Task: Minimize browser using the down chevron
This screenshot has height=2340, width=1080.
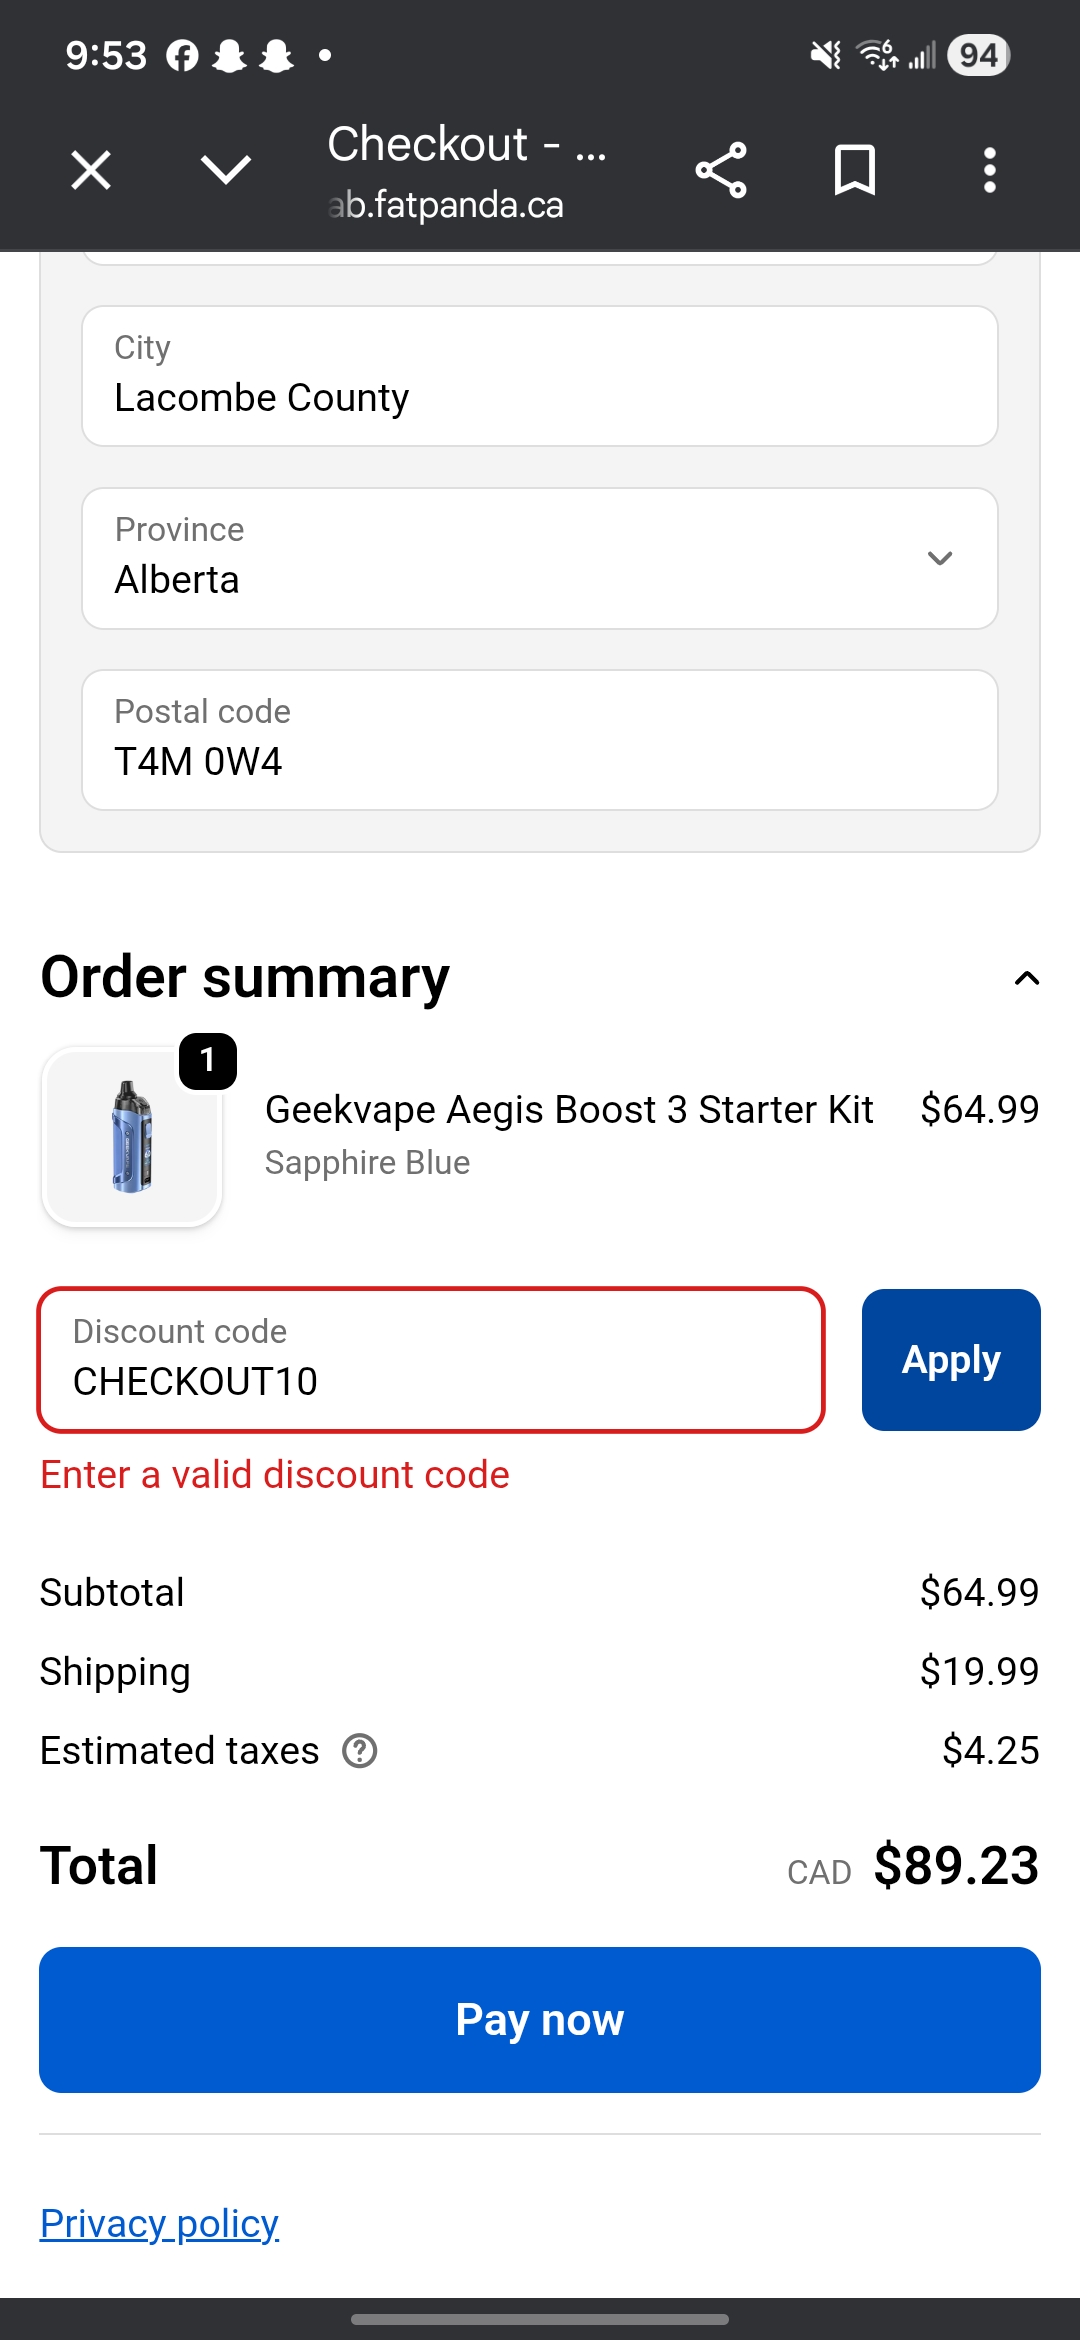Action: 226,170
